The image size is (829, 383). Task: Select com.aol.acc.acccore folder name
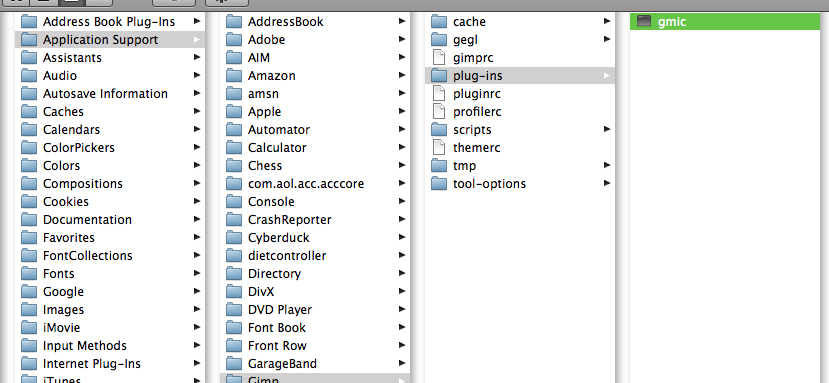click(306, 184)
